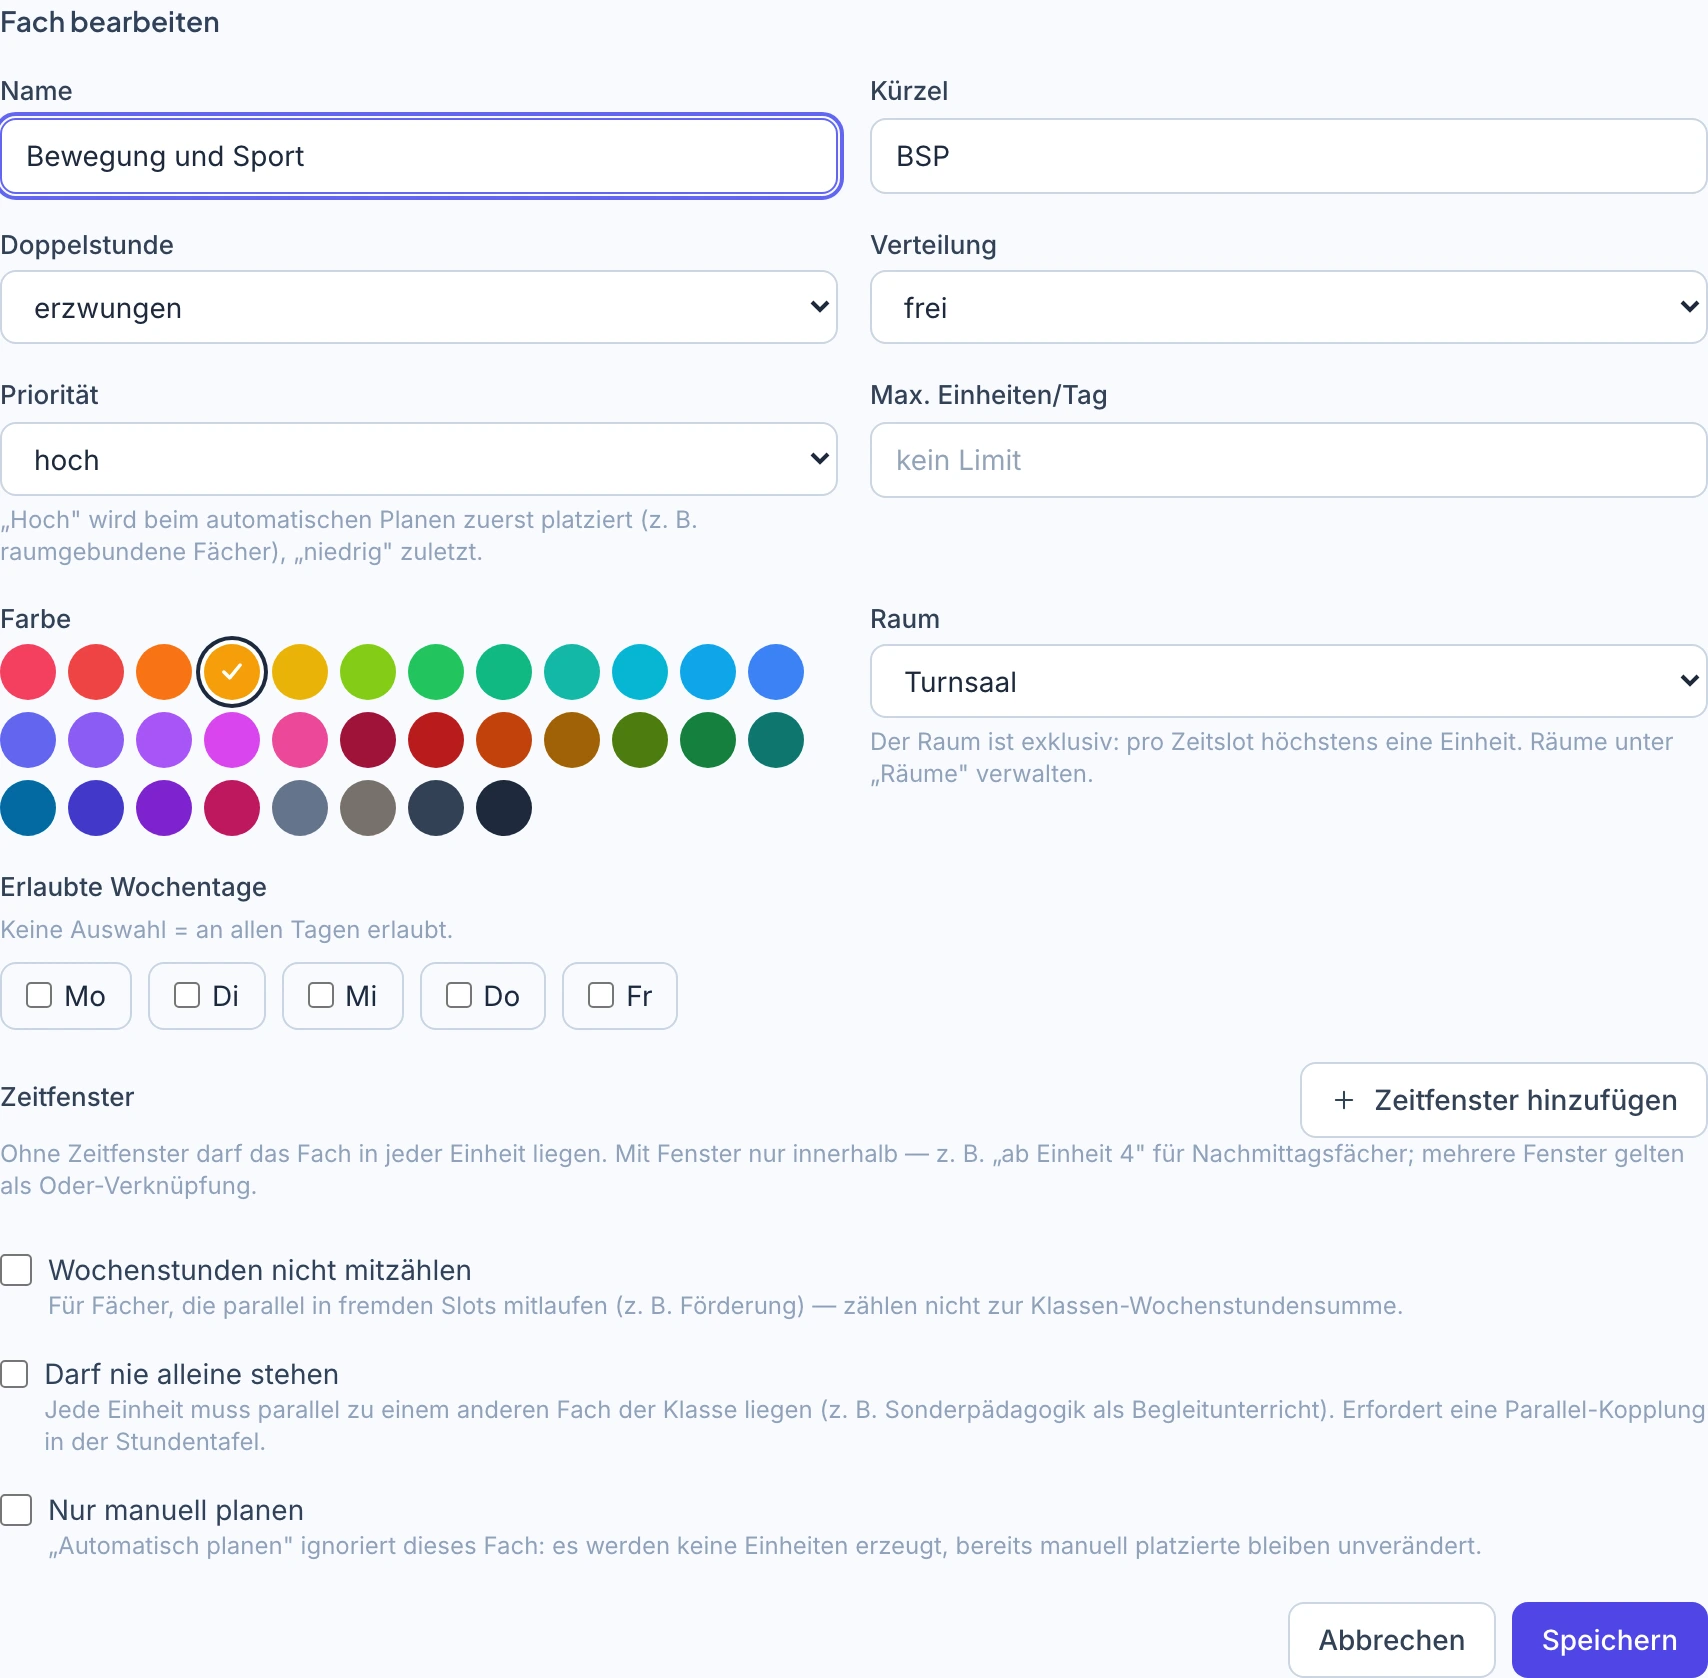Focus the Max. Einheiten/Tag field

[1288, 460]
